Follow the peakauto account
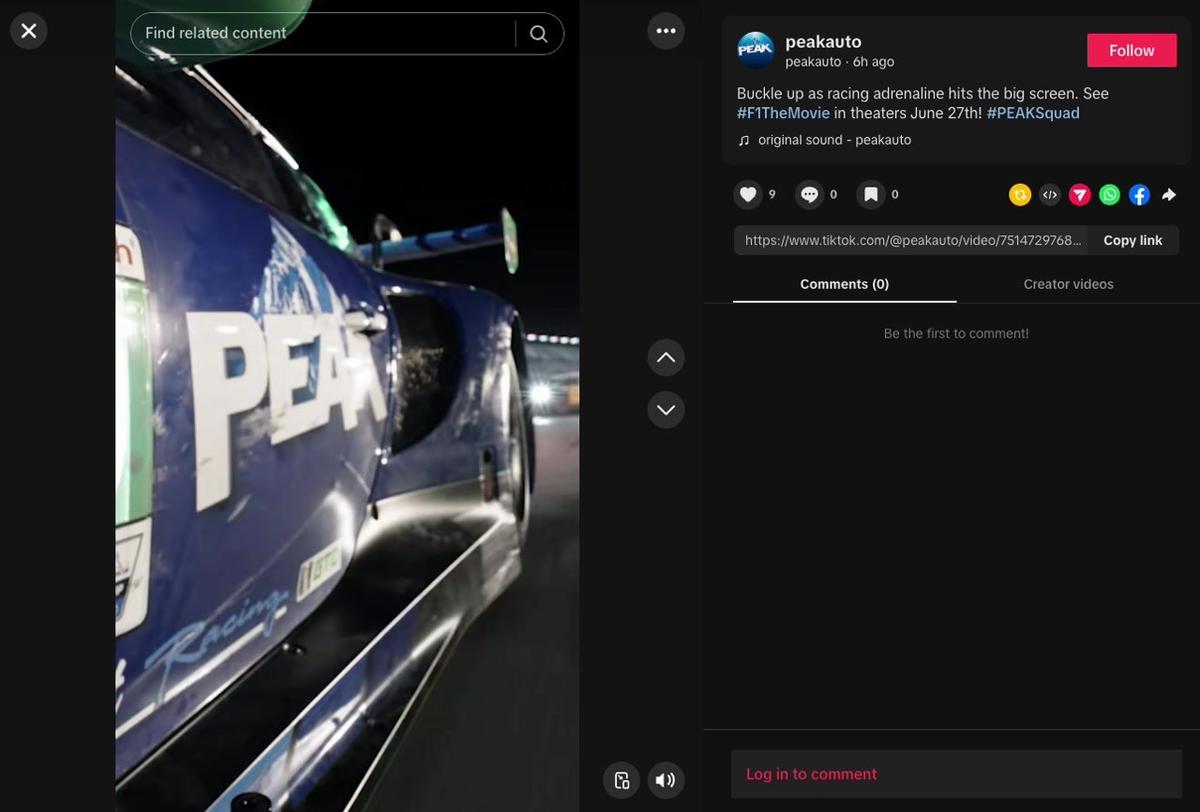 (x=1132, y=51)
